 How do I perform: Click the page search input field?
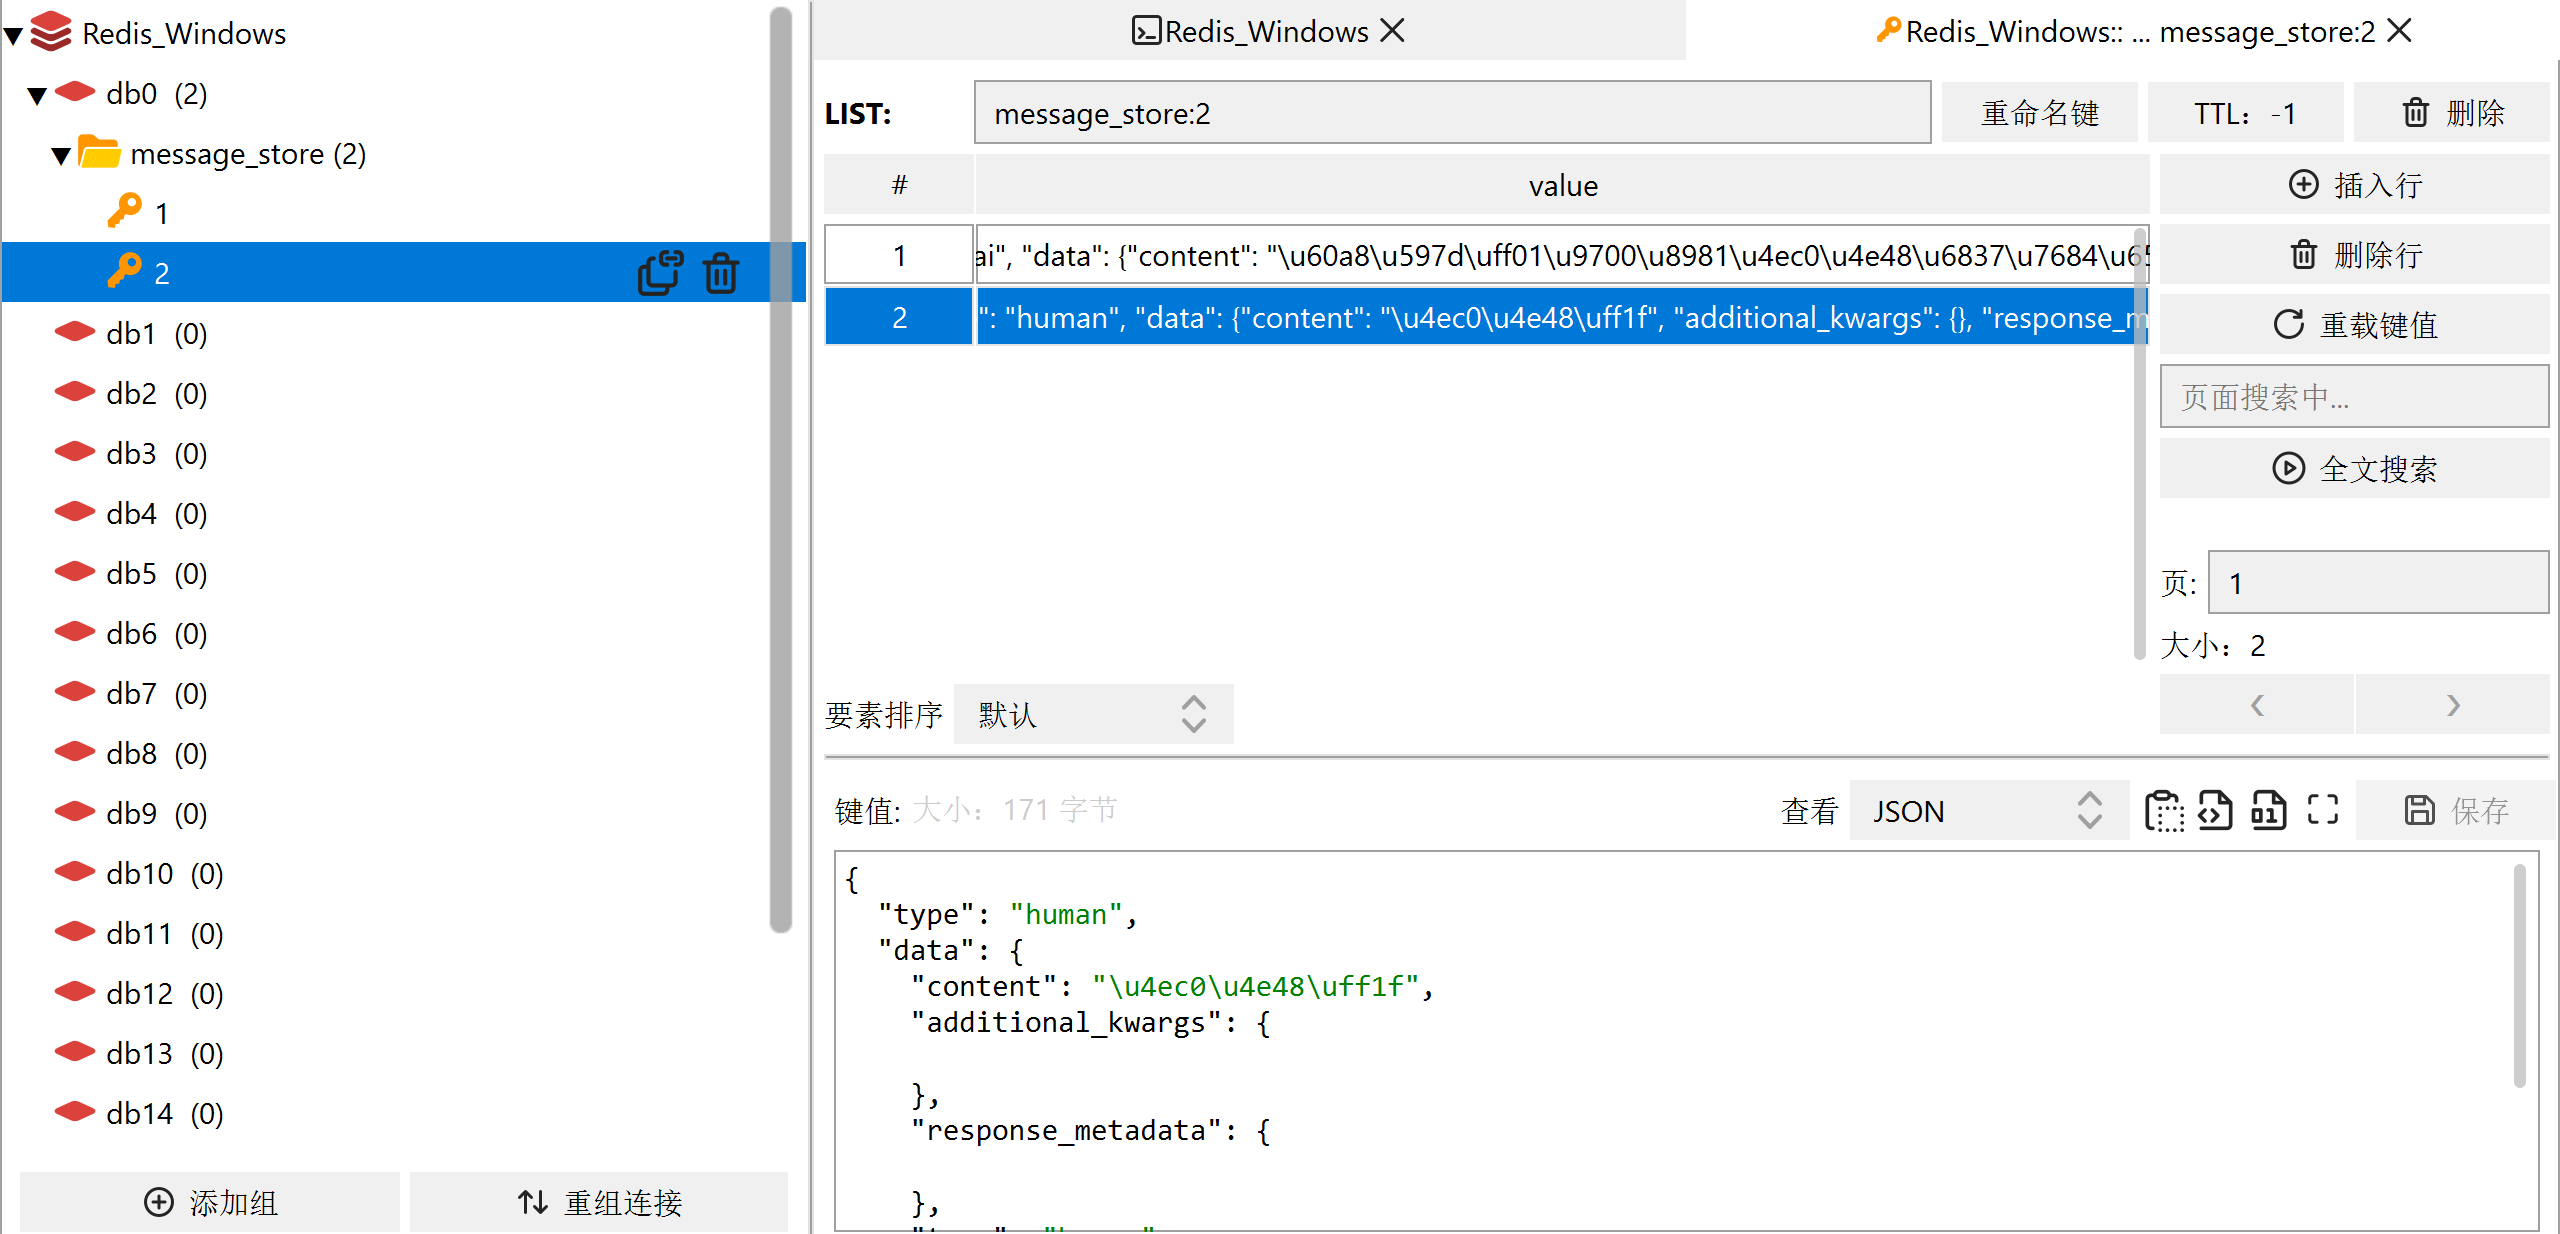pos(2353,397)
